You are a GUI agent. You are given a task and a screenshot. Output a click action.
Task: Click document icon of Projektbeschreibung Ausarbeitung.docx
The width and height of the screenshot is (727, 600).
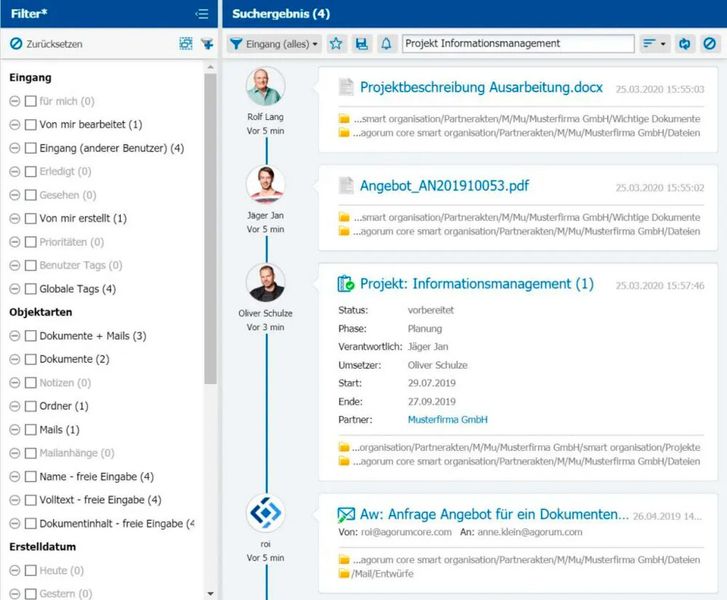(346, 87)
